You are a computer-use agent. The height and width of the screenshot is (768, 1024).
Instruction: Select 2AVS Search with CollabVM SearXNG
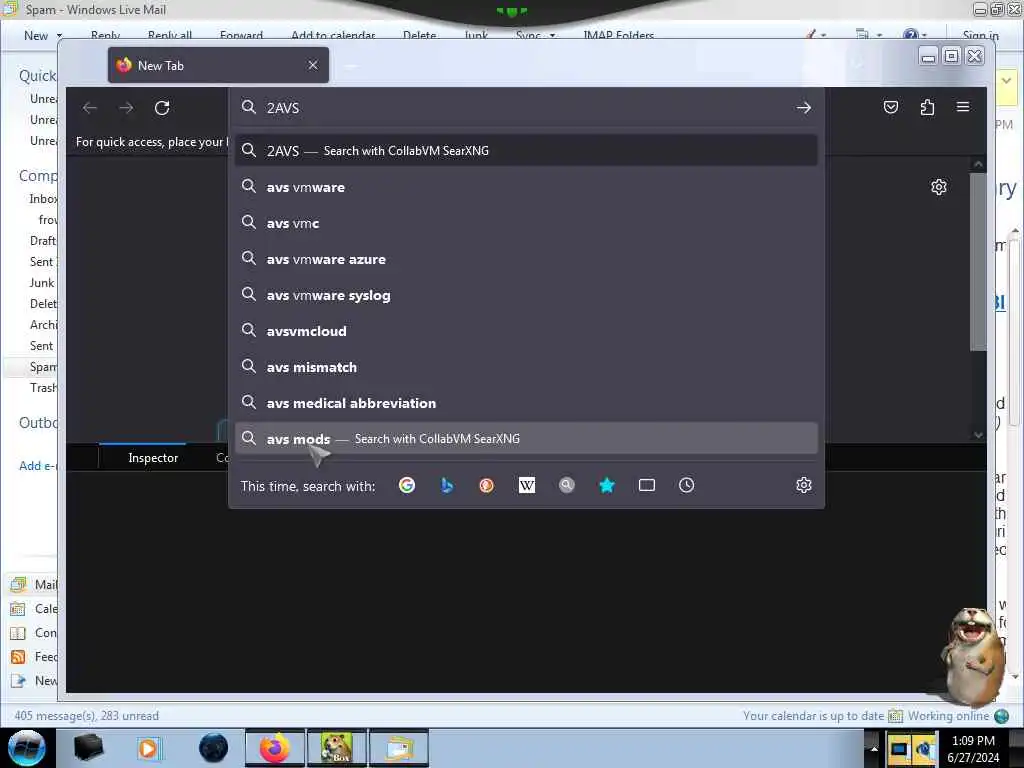pyautogui.click(x=526, y=151)
